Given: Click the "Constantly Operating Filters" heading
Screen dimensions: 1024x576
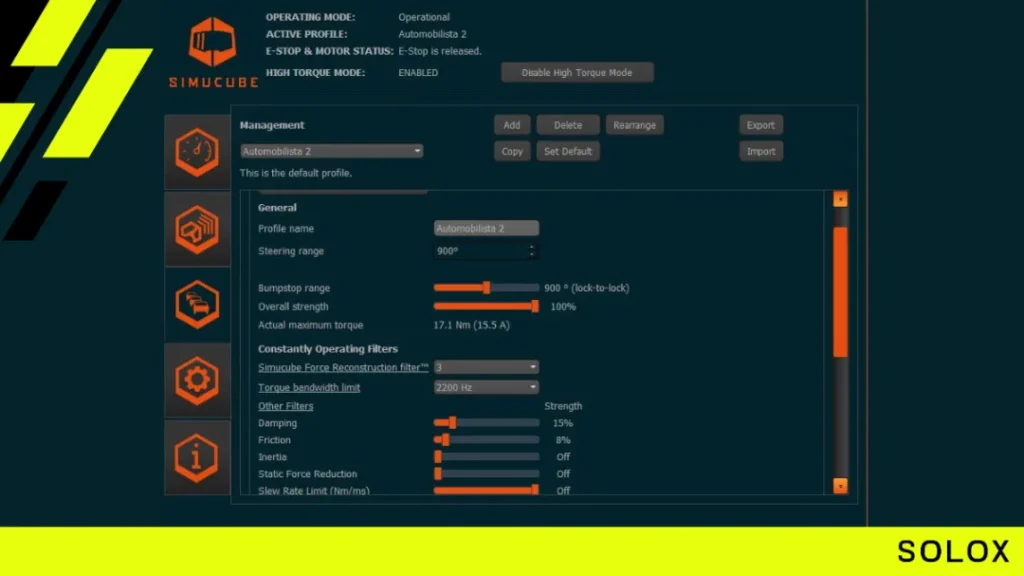Looking at the screenshot, I should pyautogui.click(x=328, y=349).
